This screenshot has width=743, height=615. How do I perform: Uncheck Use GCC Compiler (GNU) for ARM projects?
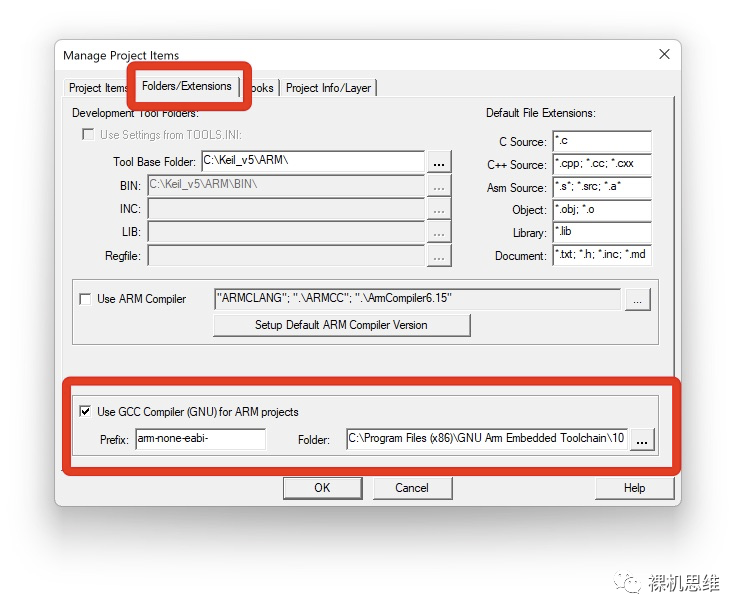85,411
